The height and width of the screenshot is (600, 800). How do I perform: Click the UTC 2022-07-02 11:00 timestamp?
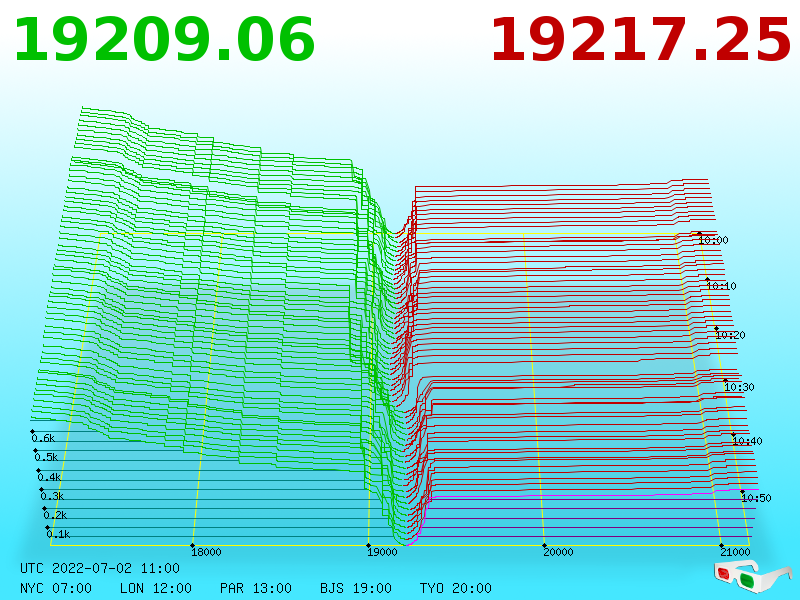click(100, 568)
